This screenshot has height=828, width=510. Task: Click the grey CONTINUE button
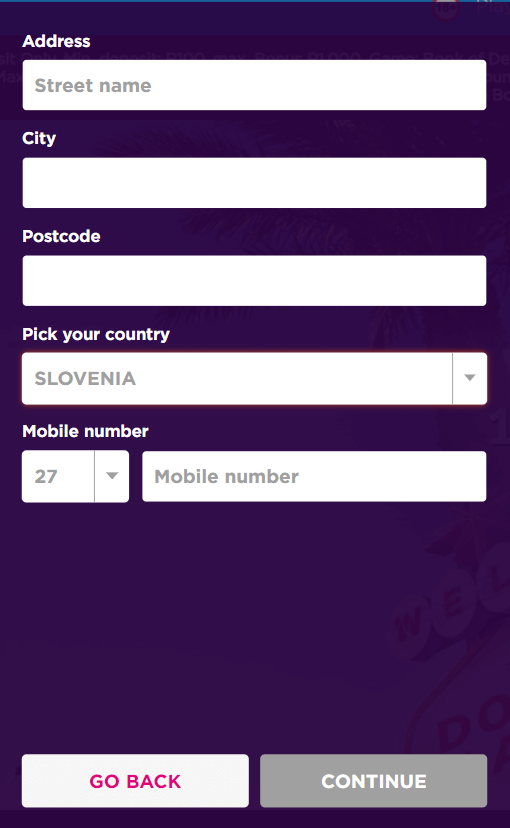tap(373, 781)
